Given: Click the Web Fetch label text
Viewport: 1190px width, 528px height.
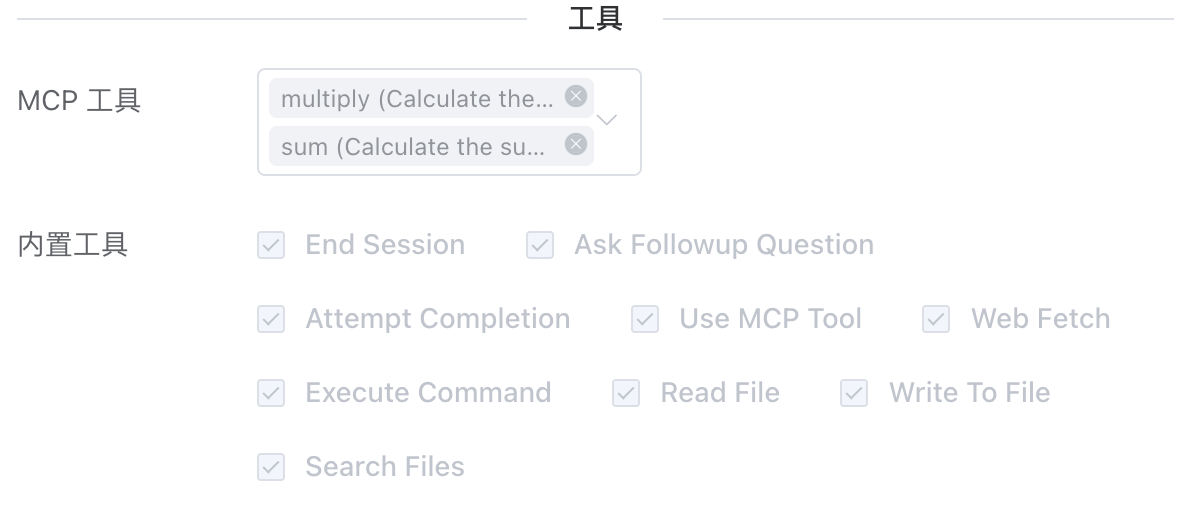Looking at the screenshot, I should tap(1040, 319).
